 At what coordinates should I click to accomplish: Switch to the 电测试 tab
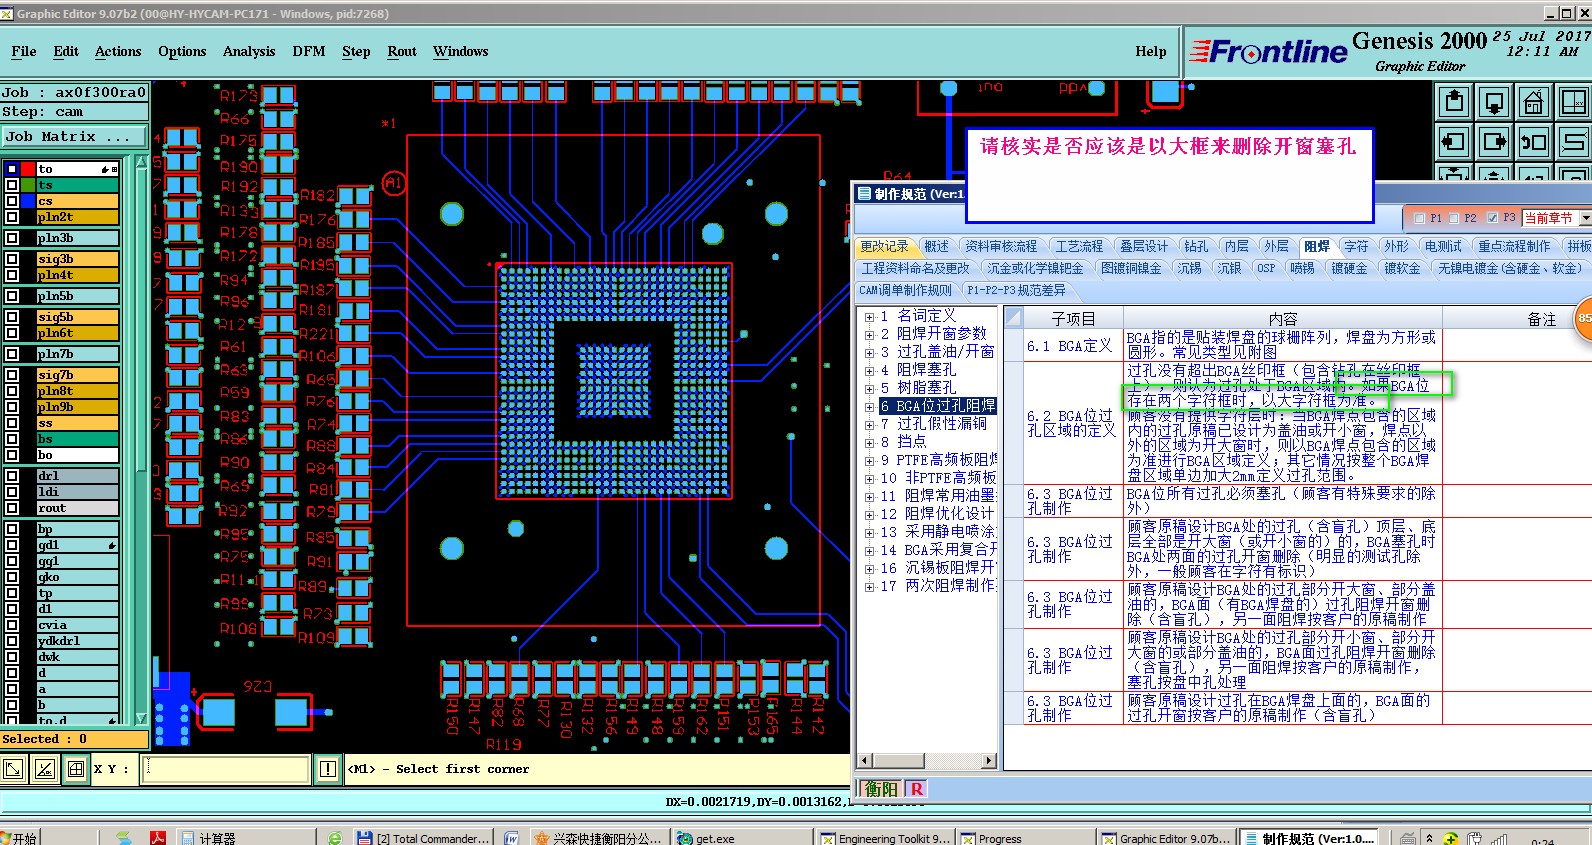[x=1443, y=246]
